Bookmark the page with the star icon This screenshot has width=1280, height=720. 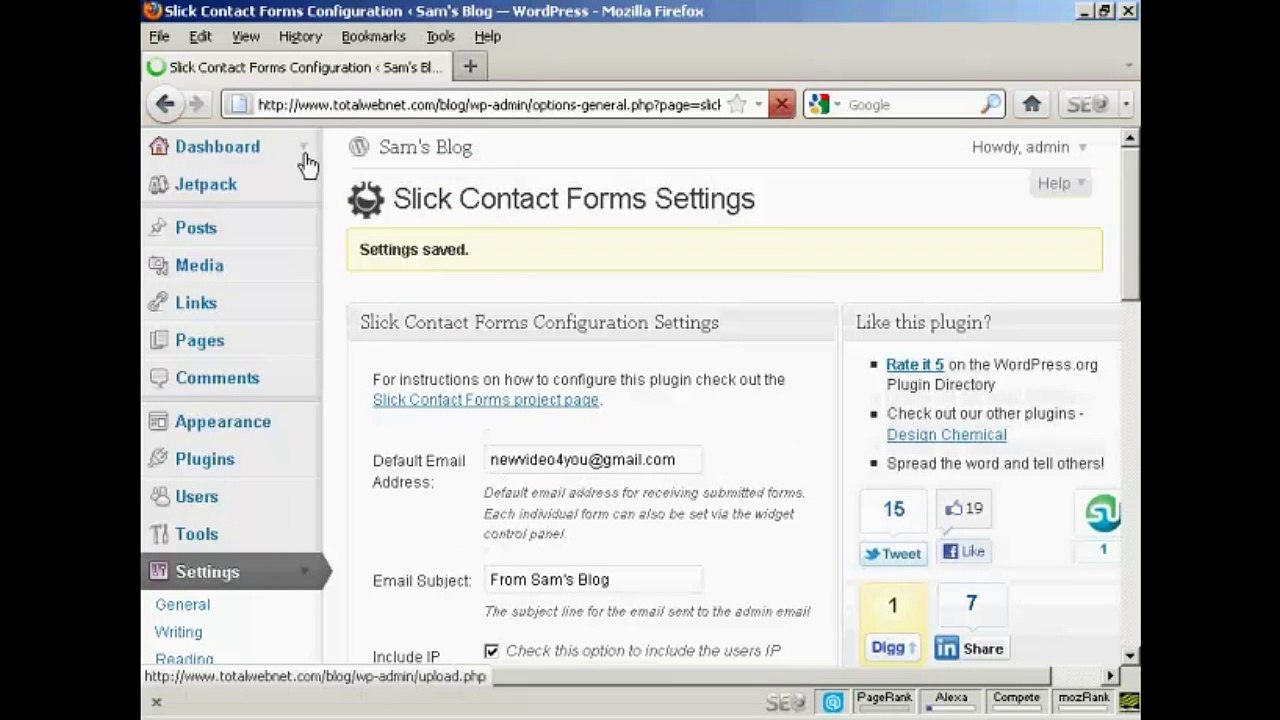[737, 104]
